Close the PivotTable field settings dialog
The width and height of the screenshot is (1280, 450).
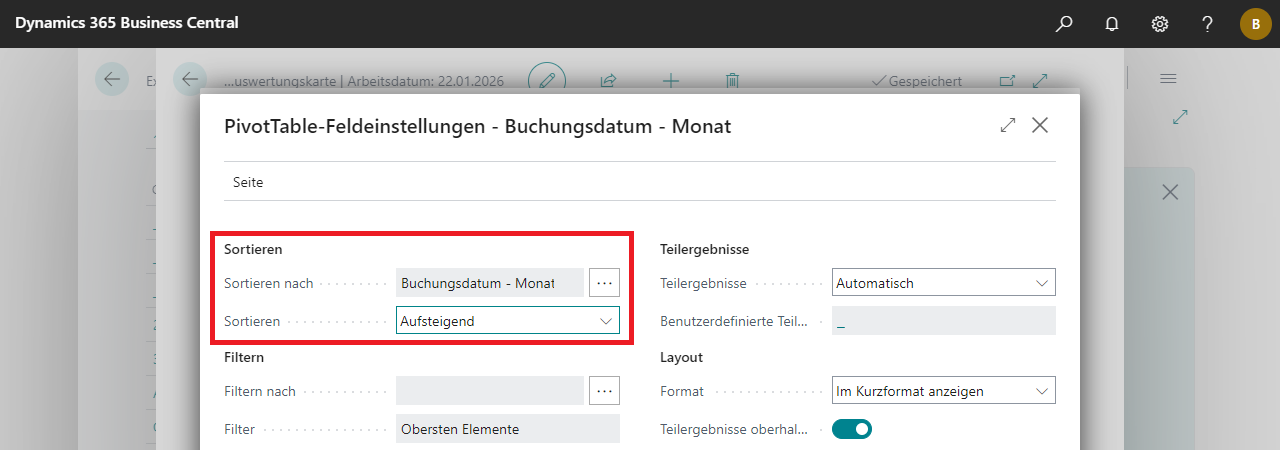[x=1040, y=126]
